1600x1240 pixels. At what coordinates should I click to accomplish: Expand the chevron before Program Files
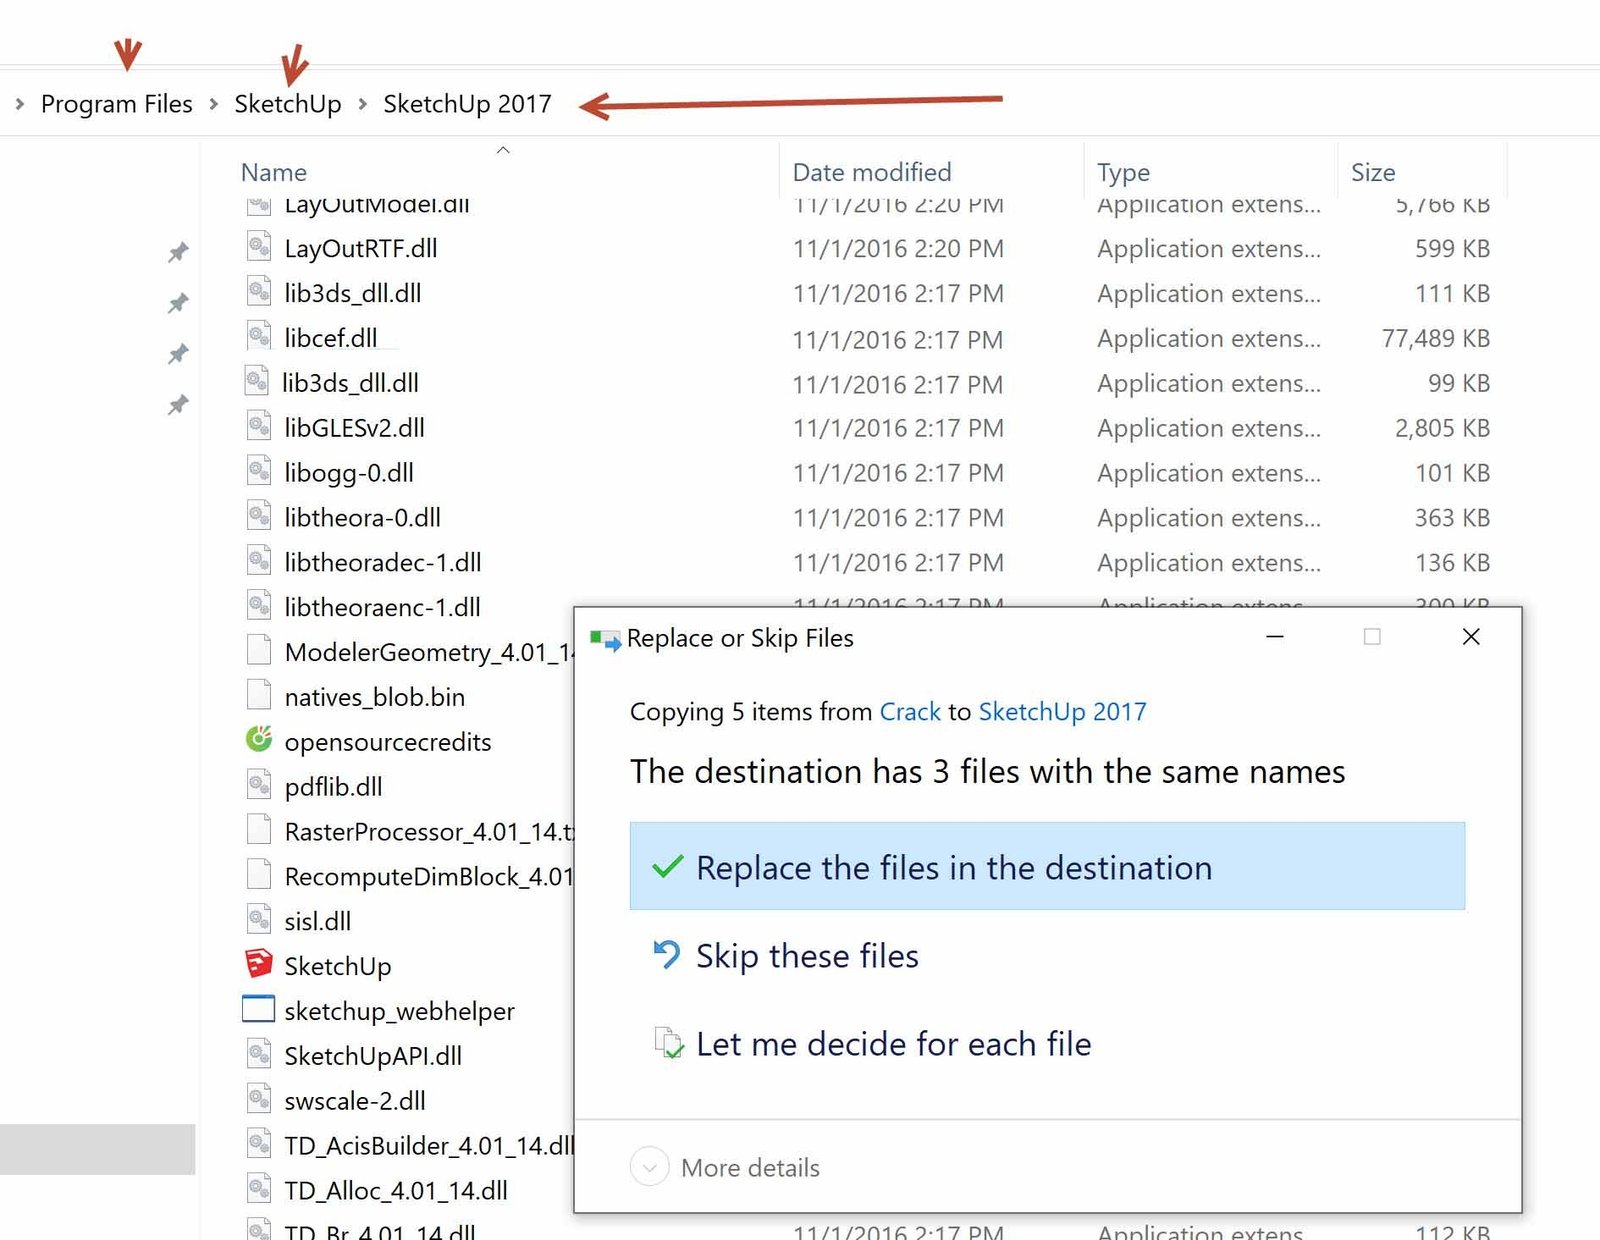[x=19, y=104]
